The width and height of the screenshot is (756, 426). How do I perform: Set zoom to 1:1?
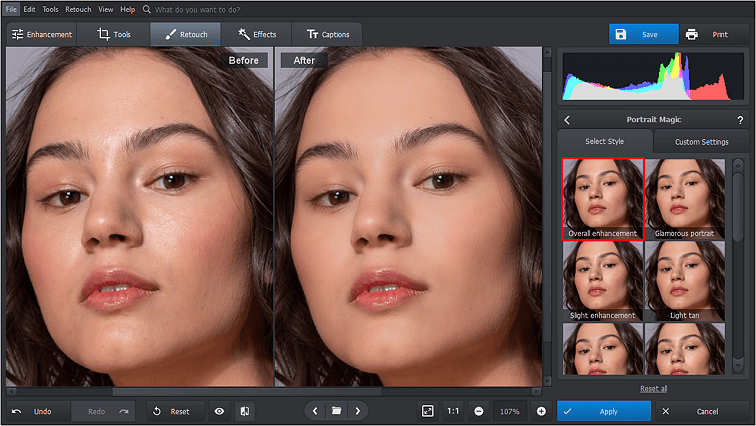(453, 411)
